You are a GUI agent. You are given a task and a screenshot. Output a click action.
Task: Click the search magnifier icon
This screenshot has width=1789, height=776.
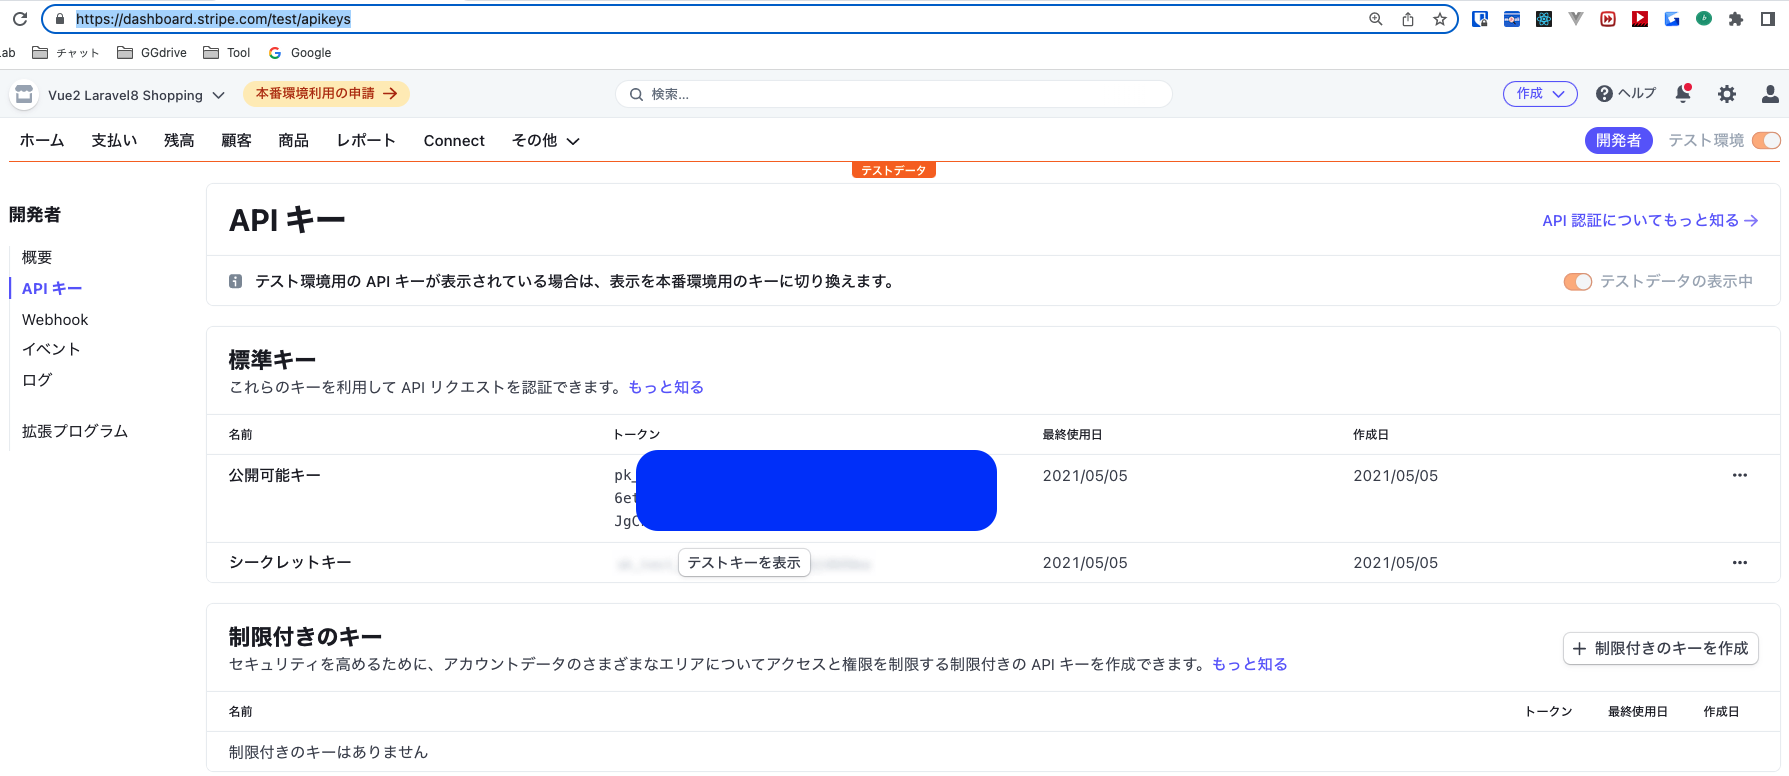(x=636, y=95)
